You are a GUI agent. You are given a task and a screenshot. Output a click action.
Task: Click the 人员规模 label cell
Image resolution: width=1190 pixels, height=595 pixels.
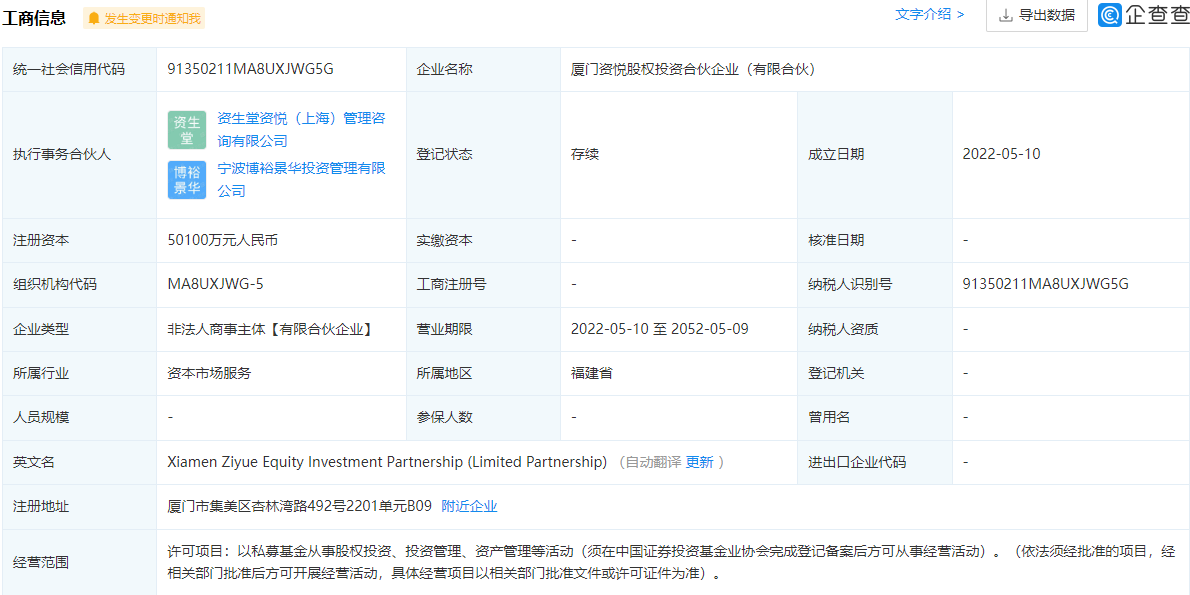(x=80, y=417)
